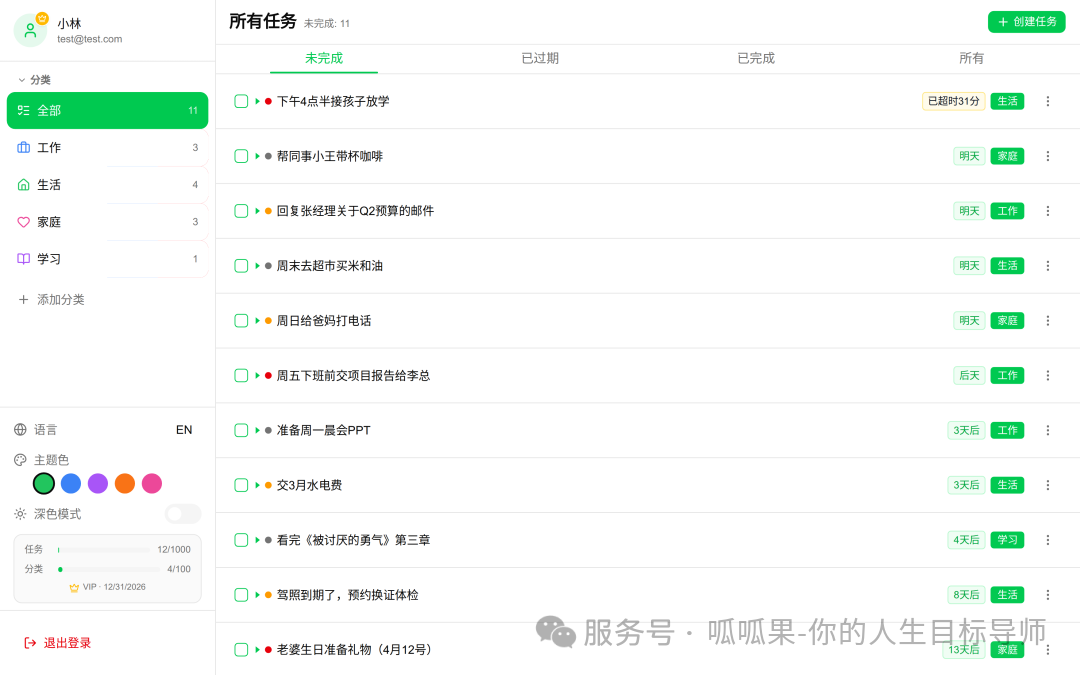Switch to the 已过期 tab

[x=540, y=58]
